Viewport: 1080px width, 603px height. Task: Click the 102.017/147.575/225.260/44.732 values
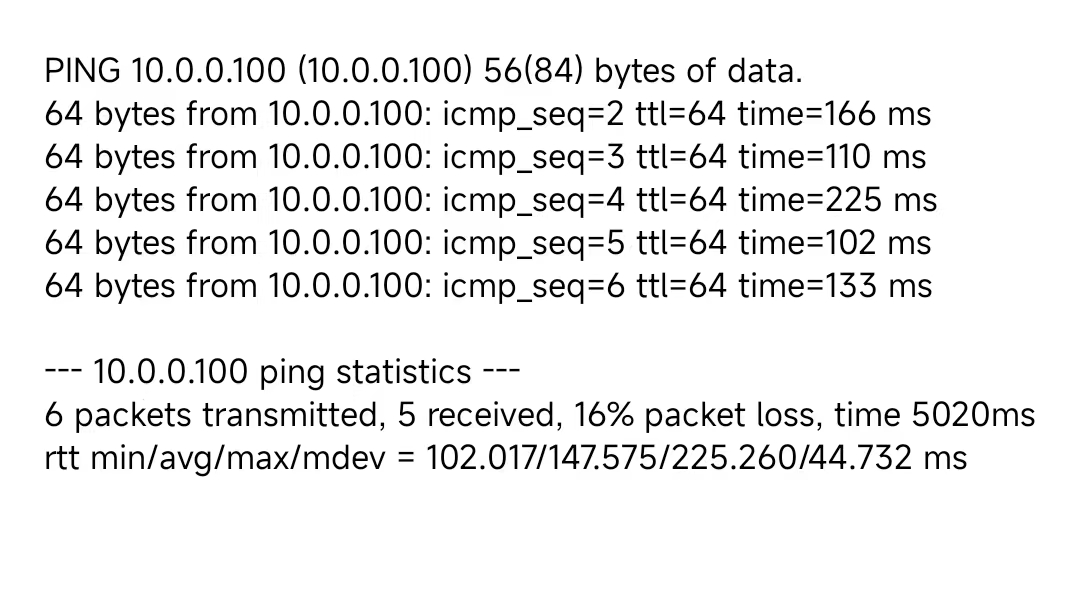[x=669, y=458]
